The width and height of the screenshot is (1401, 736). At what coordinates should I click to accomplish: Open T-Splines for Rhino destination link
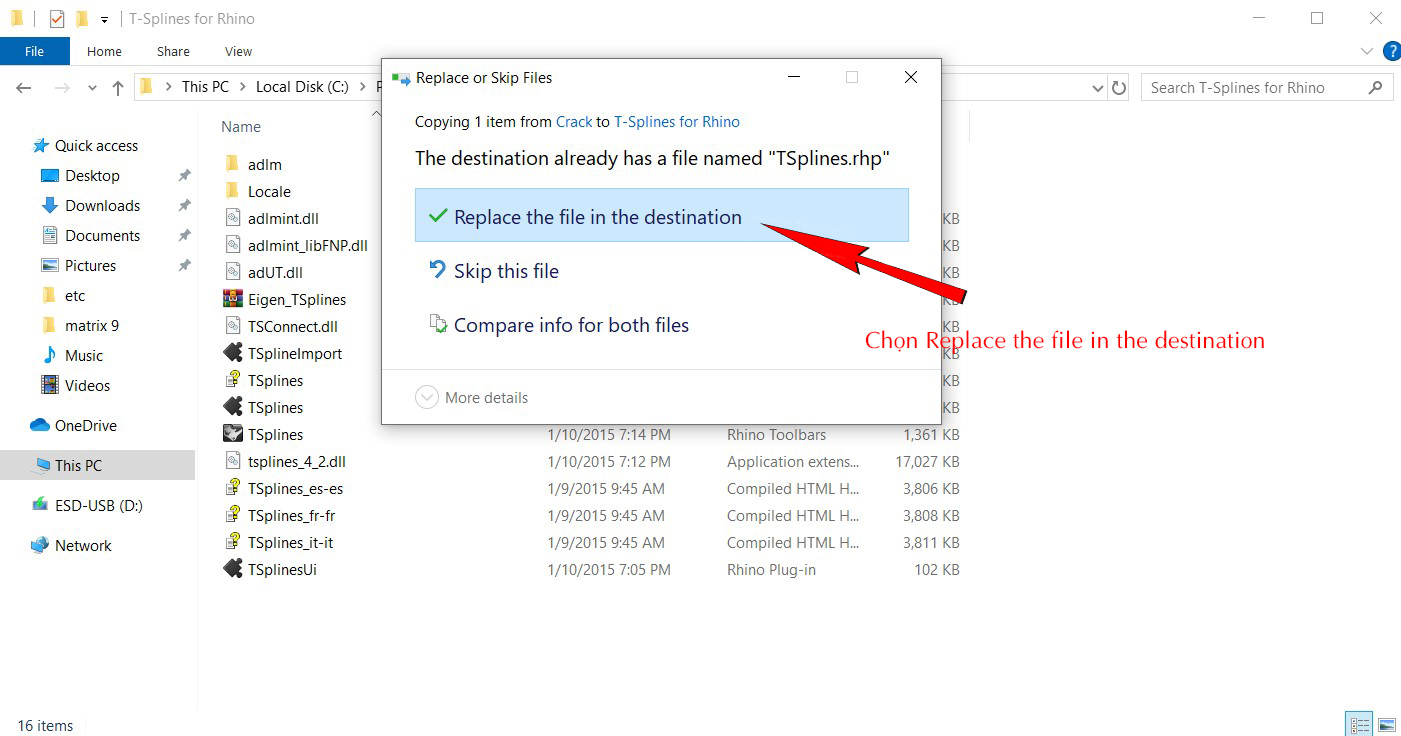pyautogui.click(x=677, y=122)
